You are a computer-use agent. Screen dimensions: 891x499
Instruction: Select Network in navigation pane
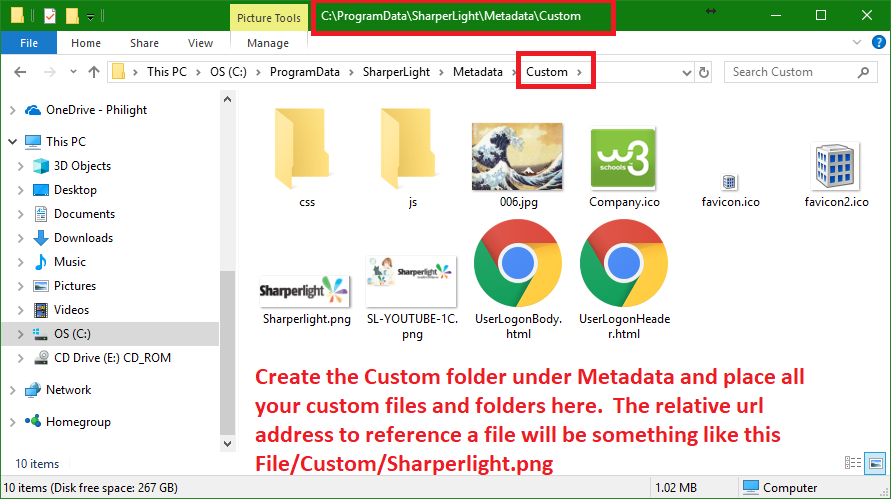pos(68,390)
